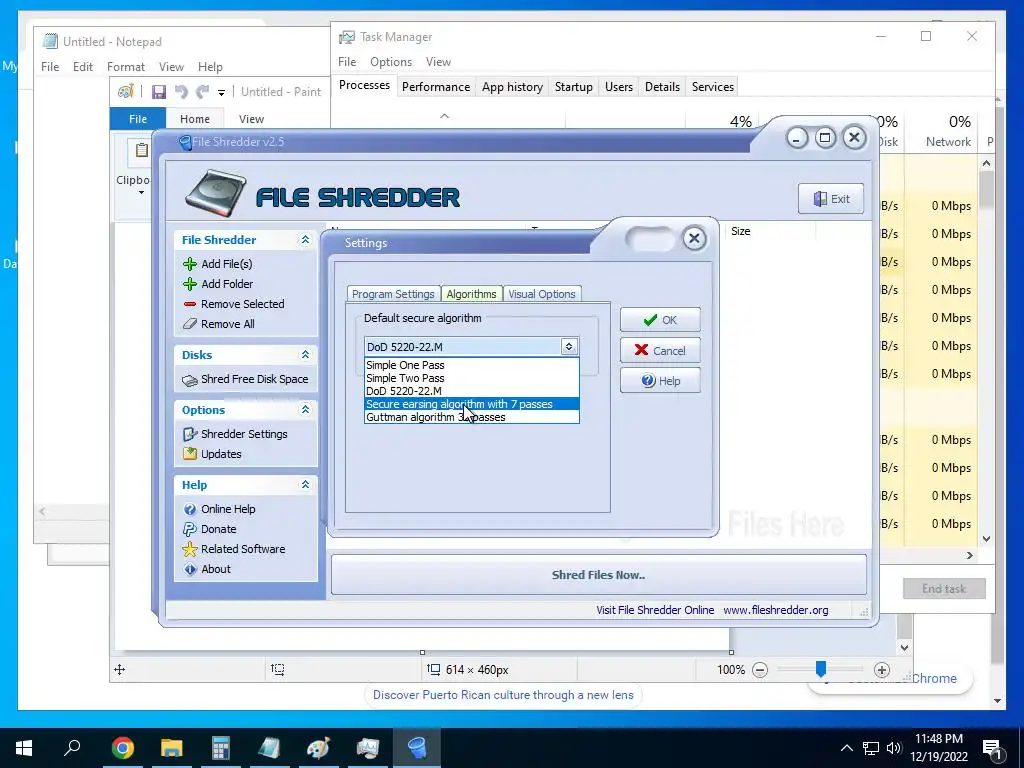Click the File Shredder hard drive logo
This screenshot has height=768, width=1024.
(216, 193)
